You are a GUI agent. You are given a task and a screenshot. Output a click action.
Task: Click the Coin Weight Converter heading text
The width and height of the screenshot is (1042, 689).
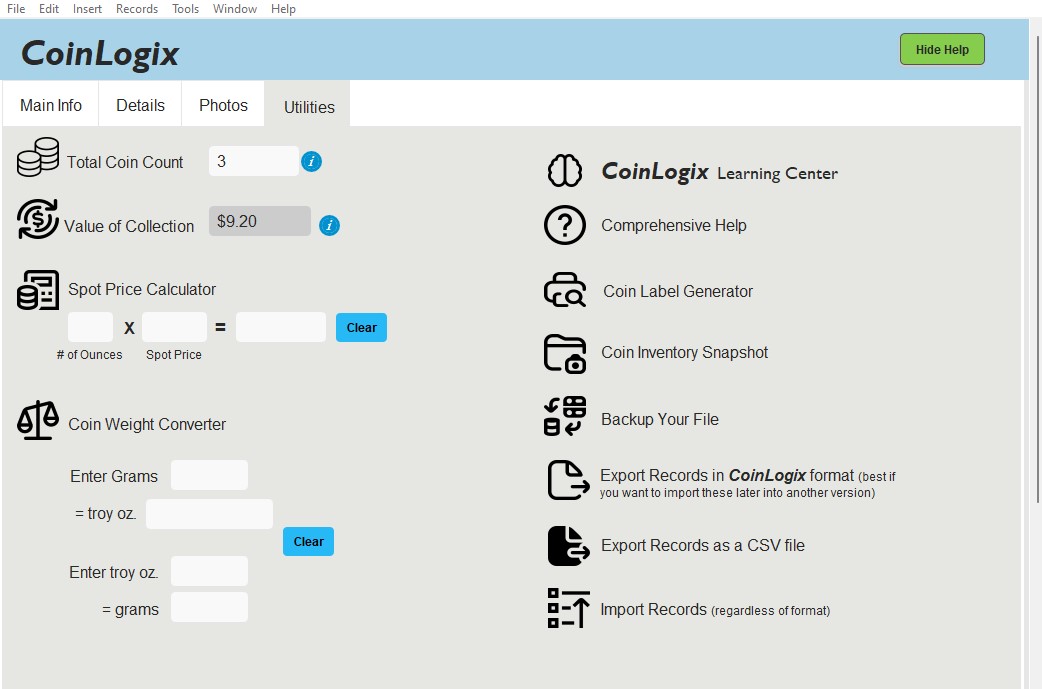click(147, 424)
